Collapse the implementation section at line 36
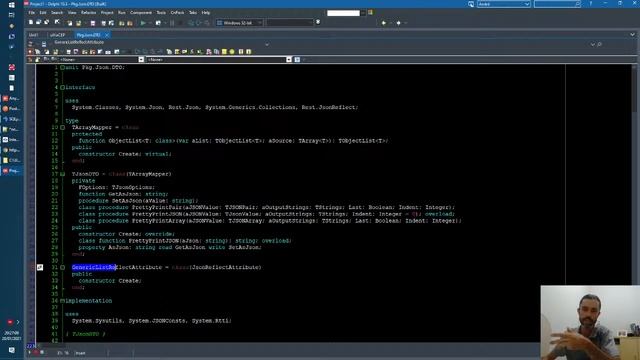The height and width of the screenshot is (360, 640). (x=62, y=301)
